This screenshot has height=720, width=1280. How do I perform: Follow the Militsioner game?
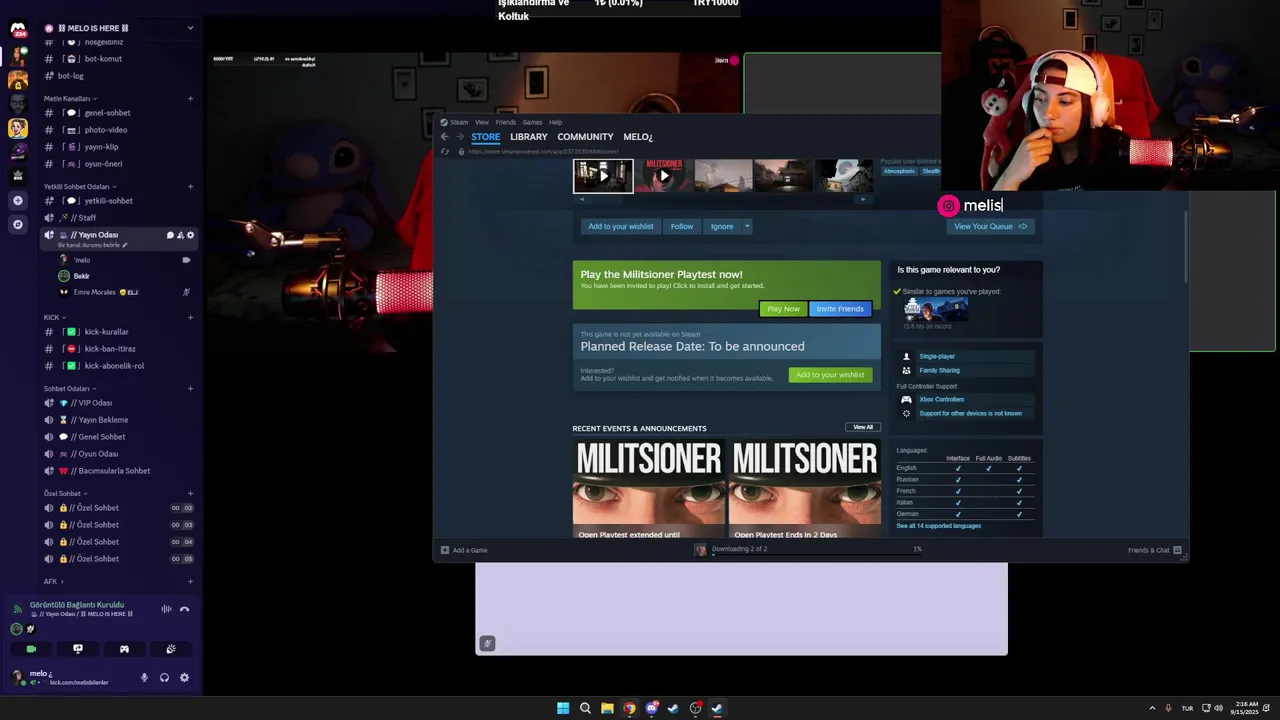coord(682,227)
